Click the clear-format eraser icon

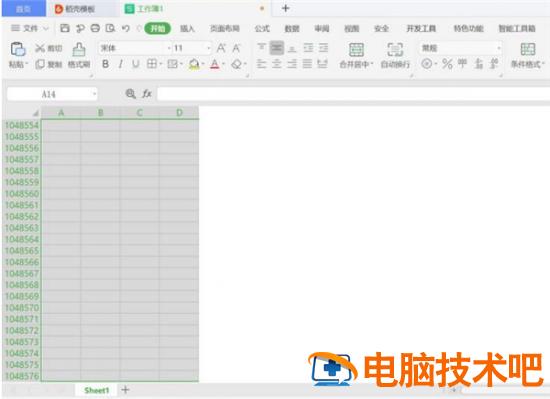237,64
